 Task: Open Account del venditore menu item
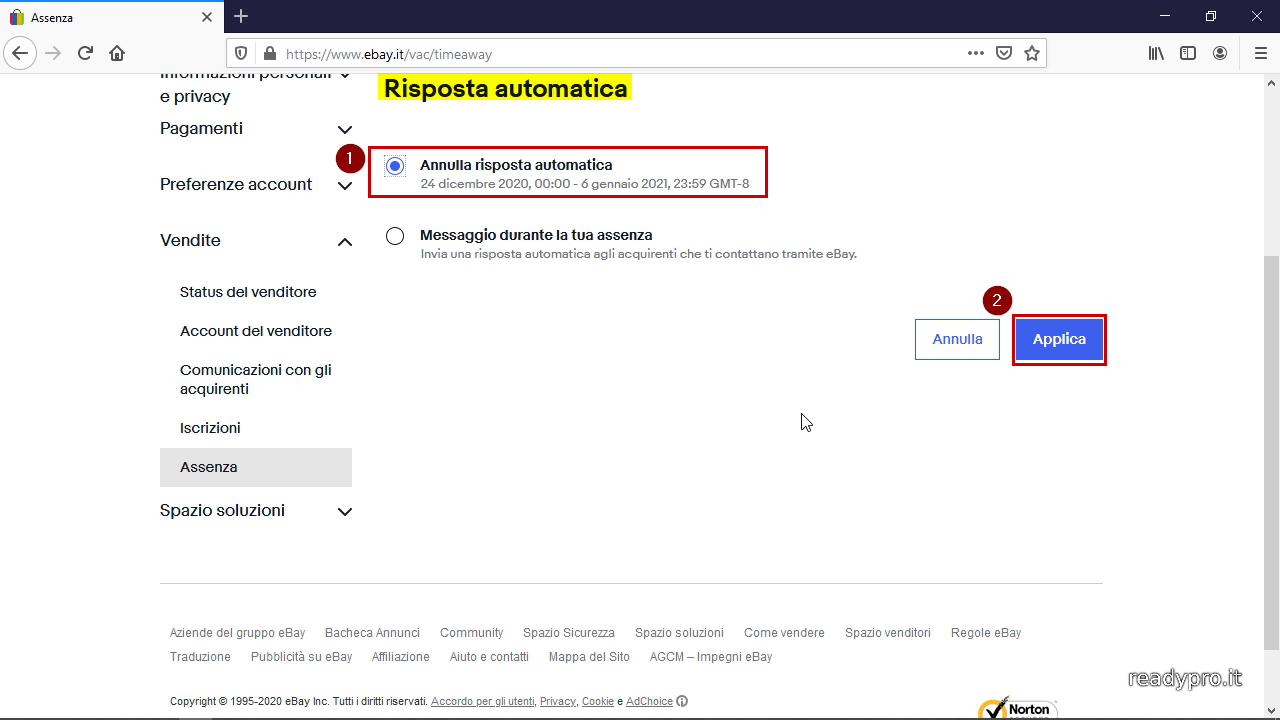tap(256, 331)
